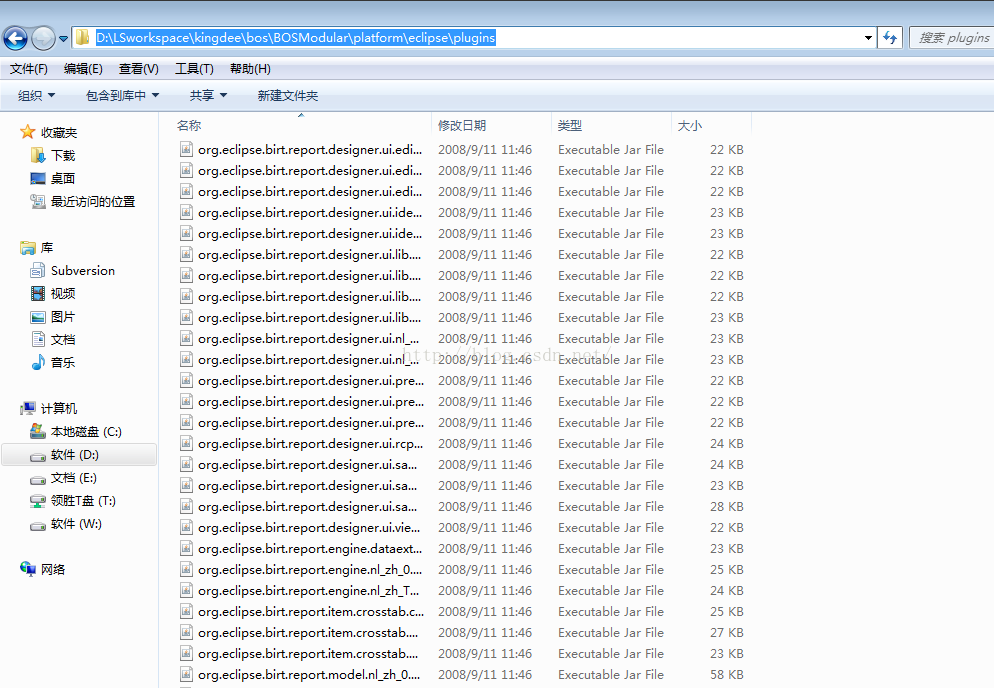Viewport: 994px width, 688px height.
Task: Select the 软件 (W:) drive icon
Action: [38, 525]
